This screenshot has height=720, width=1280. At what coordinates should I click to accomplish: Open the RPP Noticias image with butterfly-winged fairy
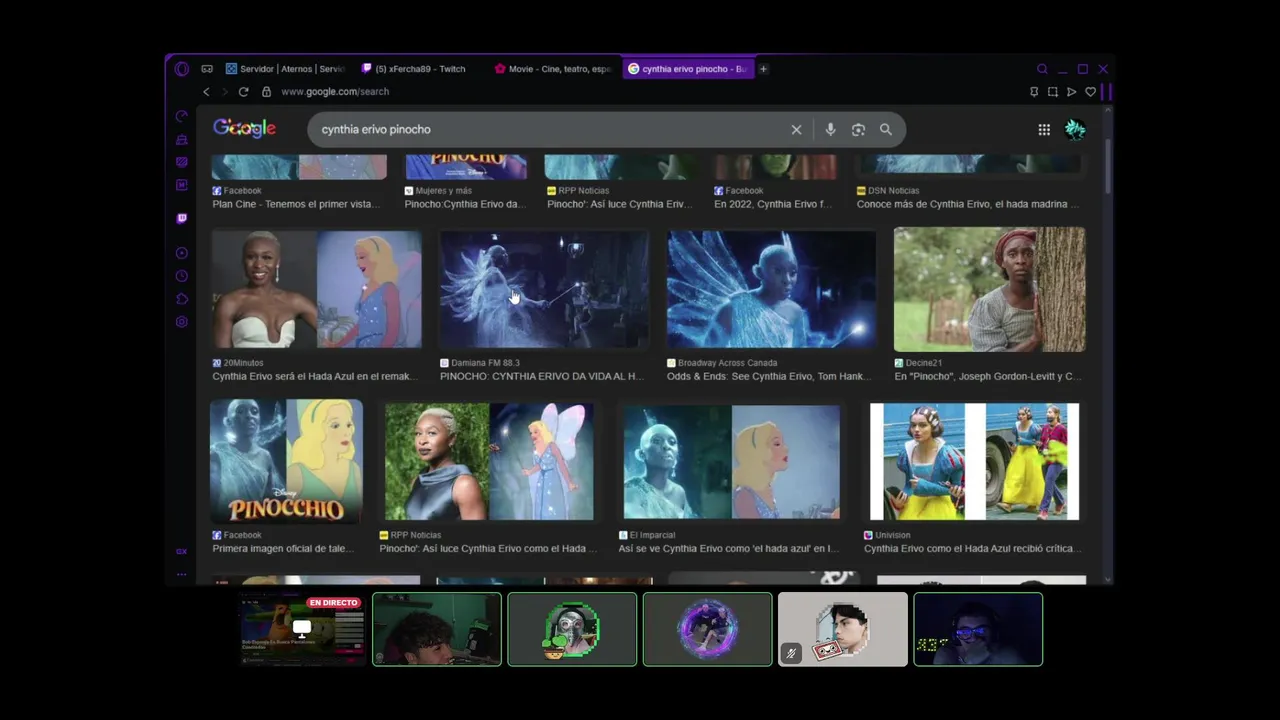(x=489, y=461)
